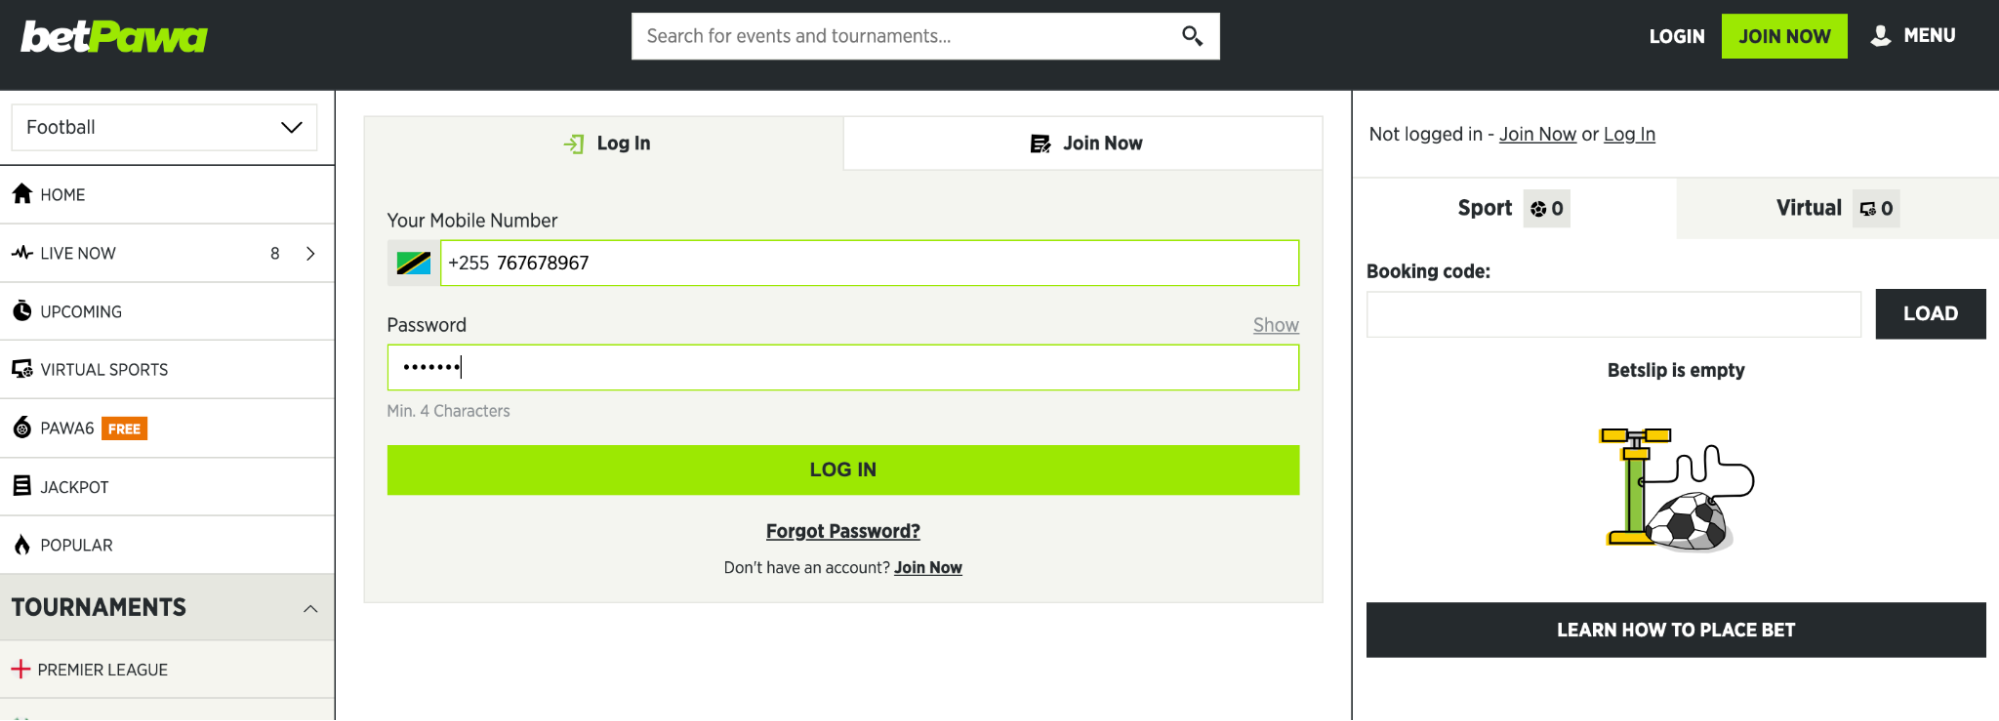Click the Booking code input field
1999x721 pixels.
click(1614, 314)
